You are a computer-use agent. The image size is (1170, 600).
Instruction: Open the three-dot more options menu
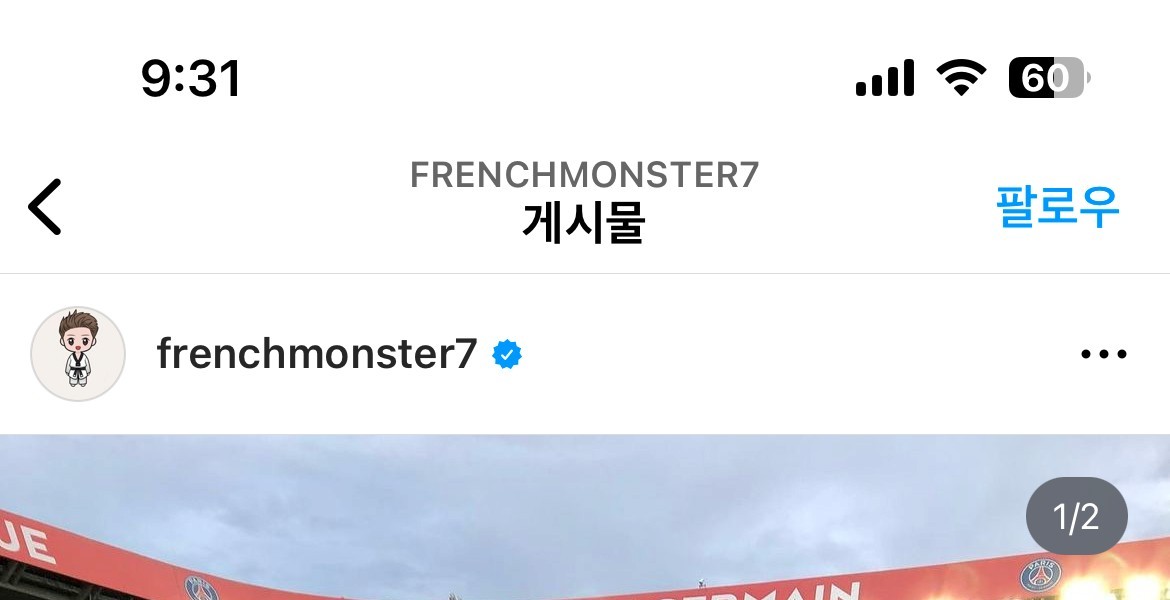[x=1104, y=354]
